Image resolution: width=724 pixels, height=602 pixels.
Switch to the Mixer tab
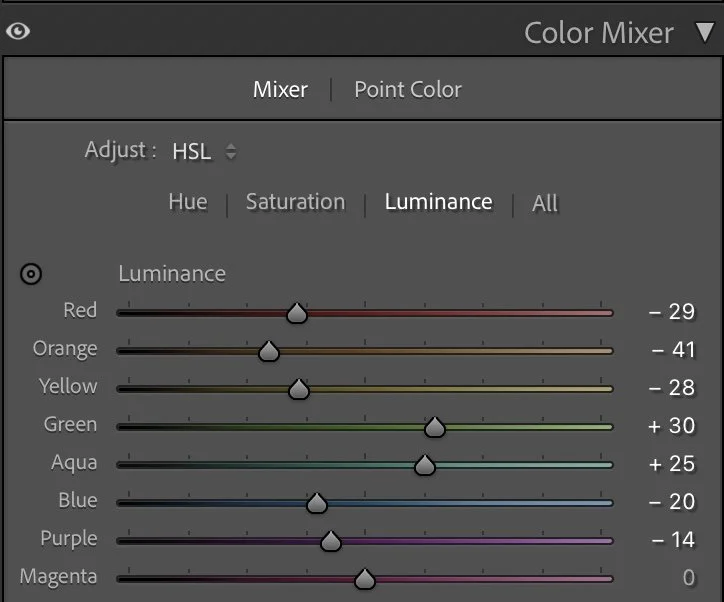280,90
